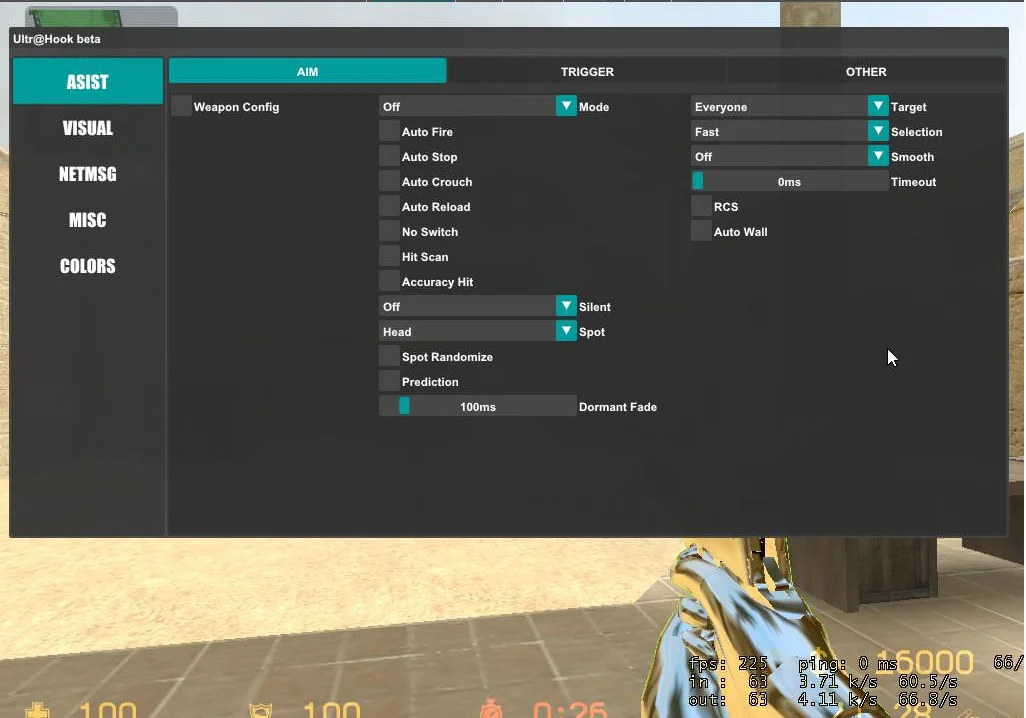Open the Mode dropdown
1026x718 pixels.
pos(566,107)
